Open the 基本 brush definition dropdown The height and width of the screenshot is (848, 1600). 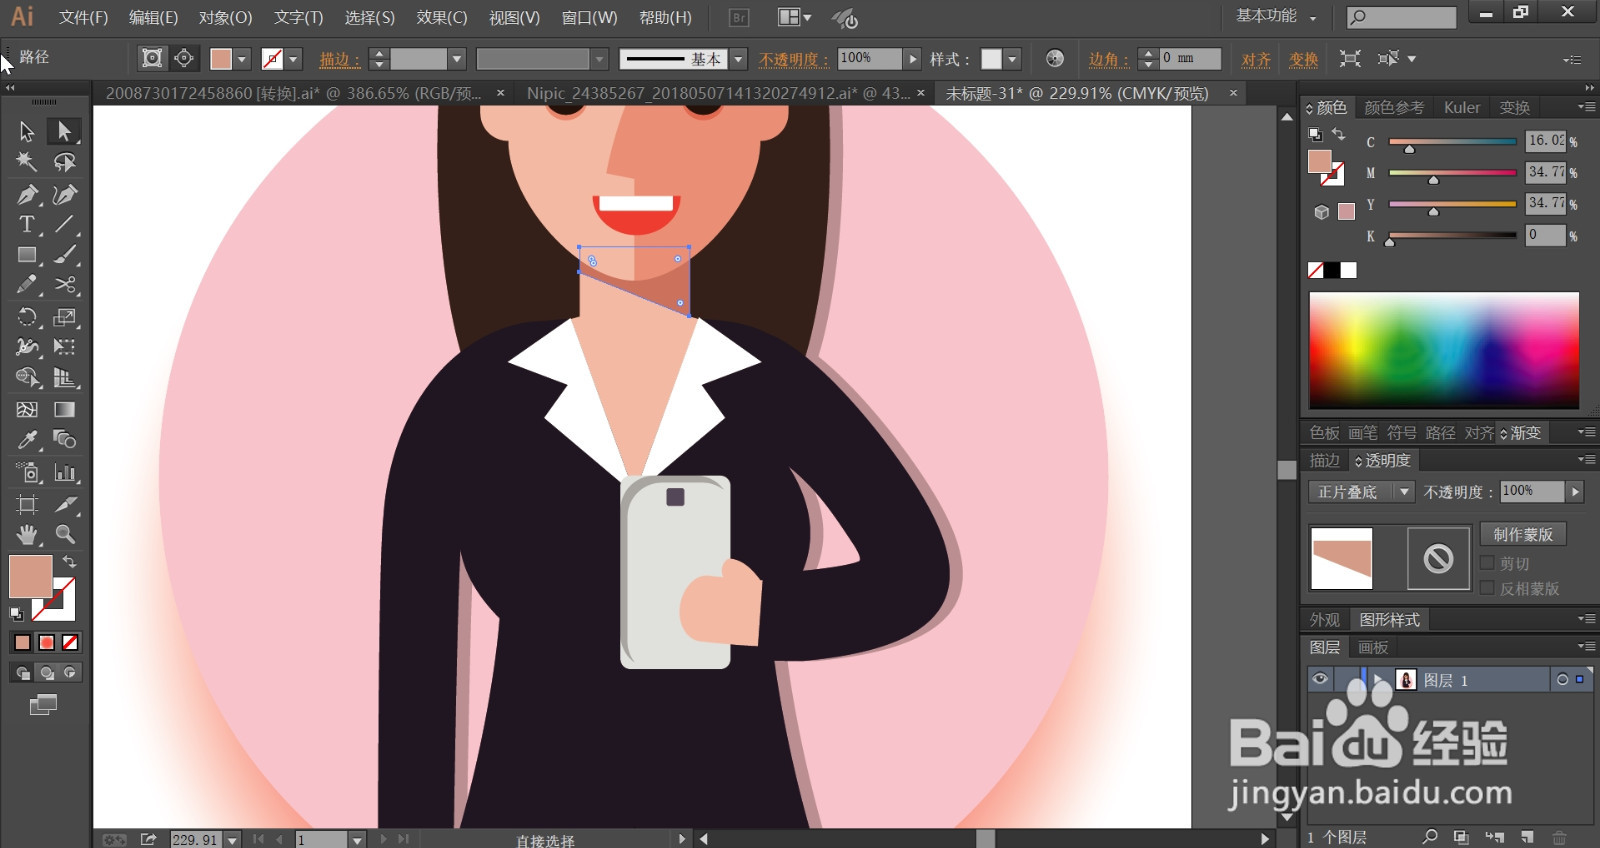point(738,59)
